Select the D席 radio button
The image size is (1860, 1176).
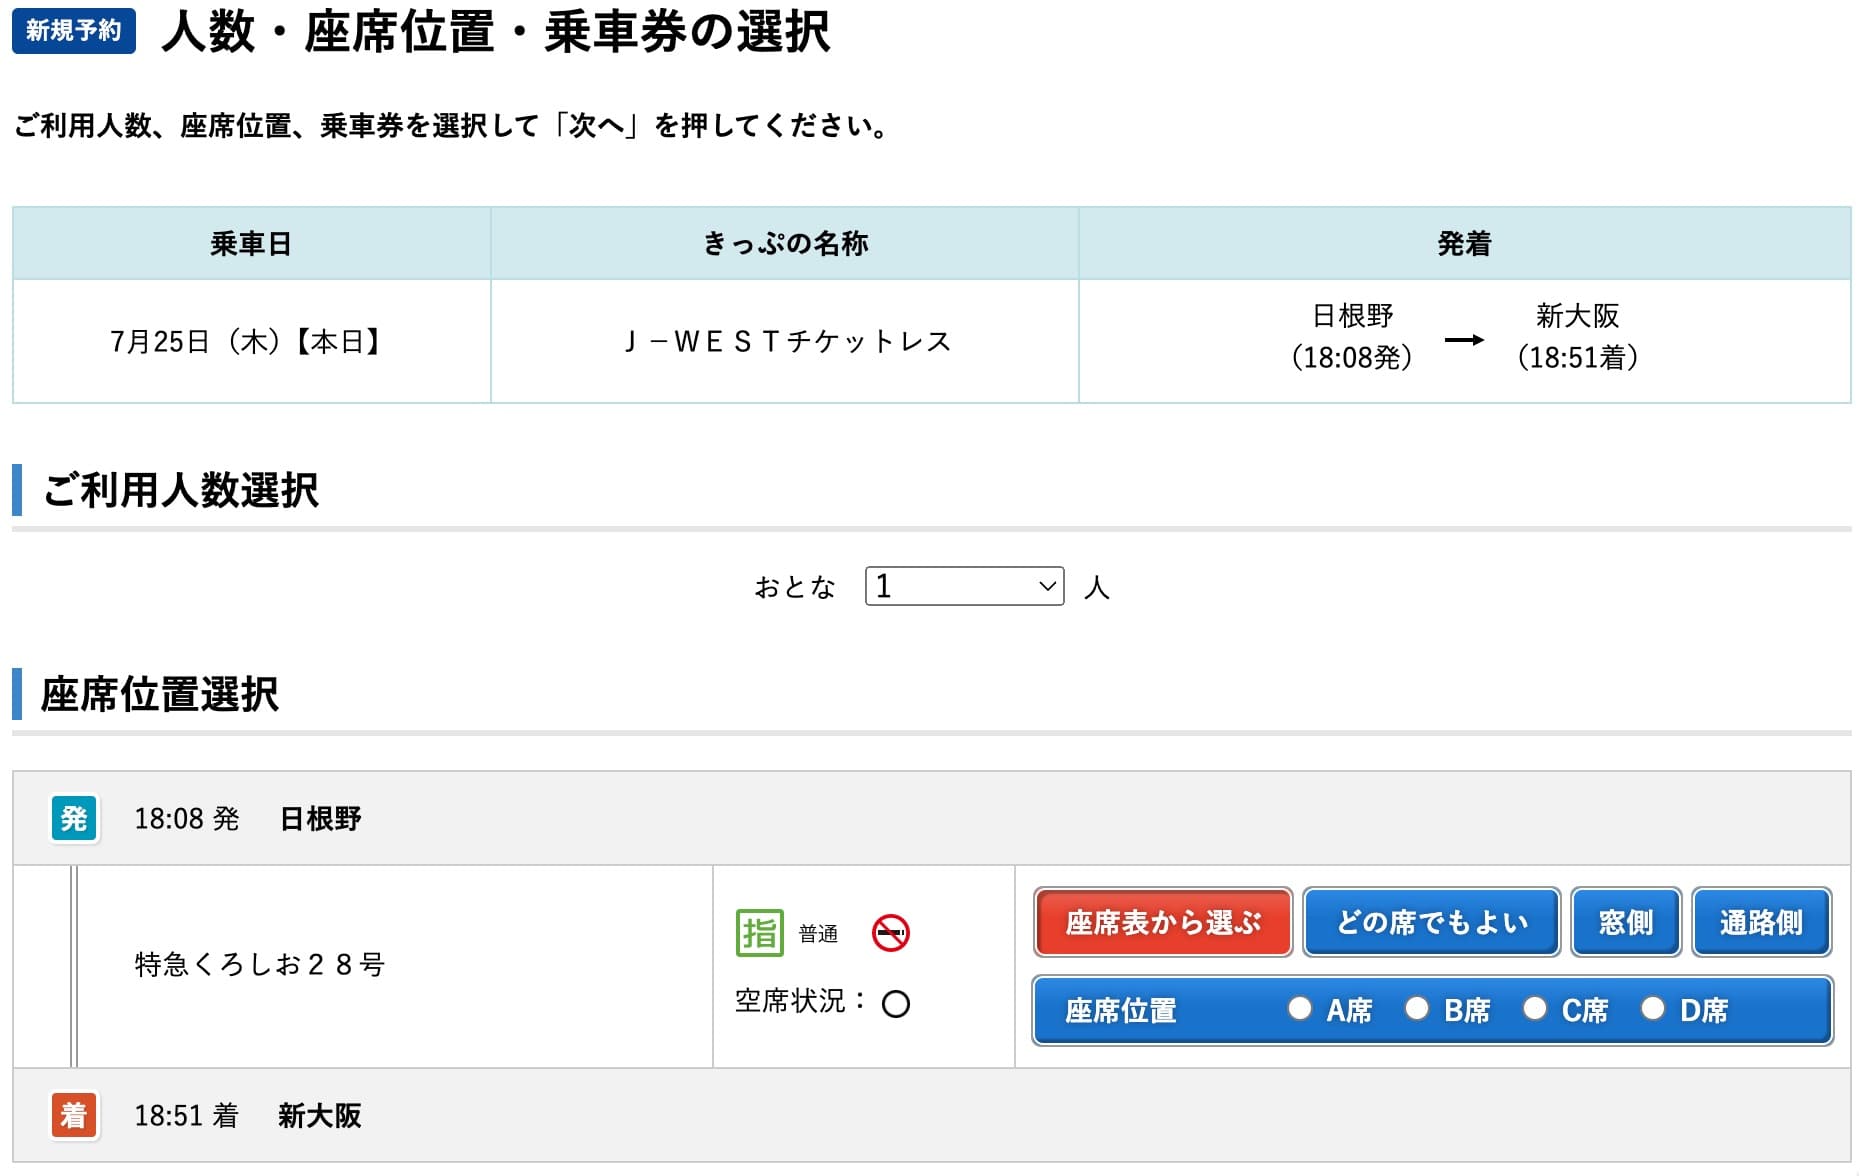point(1653,1008)
